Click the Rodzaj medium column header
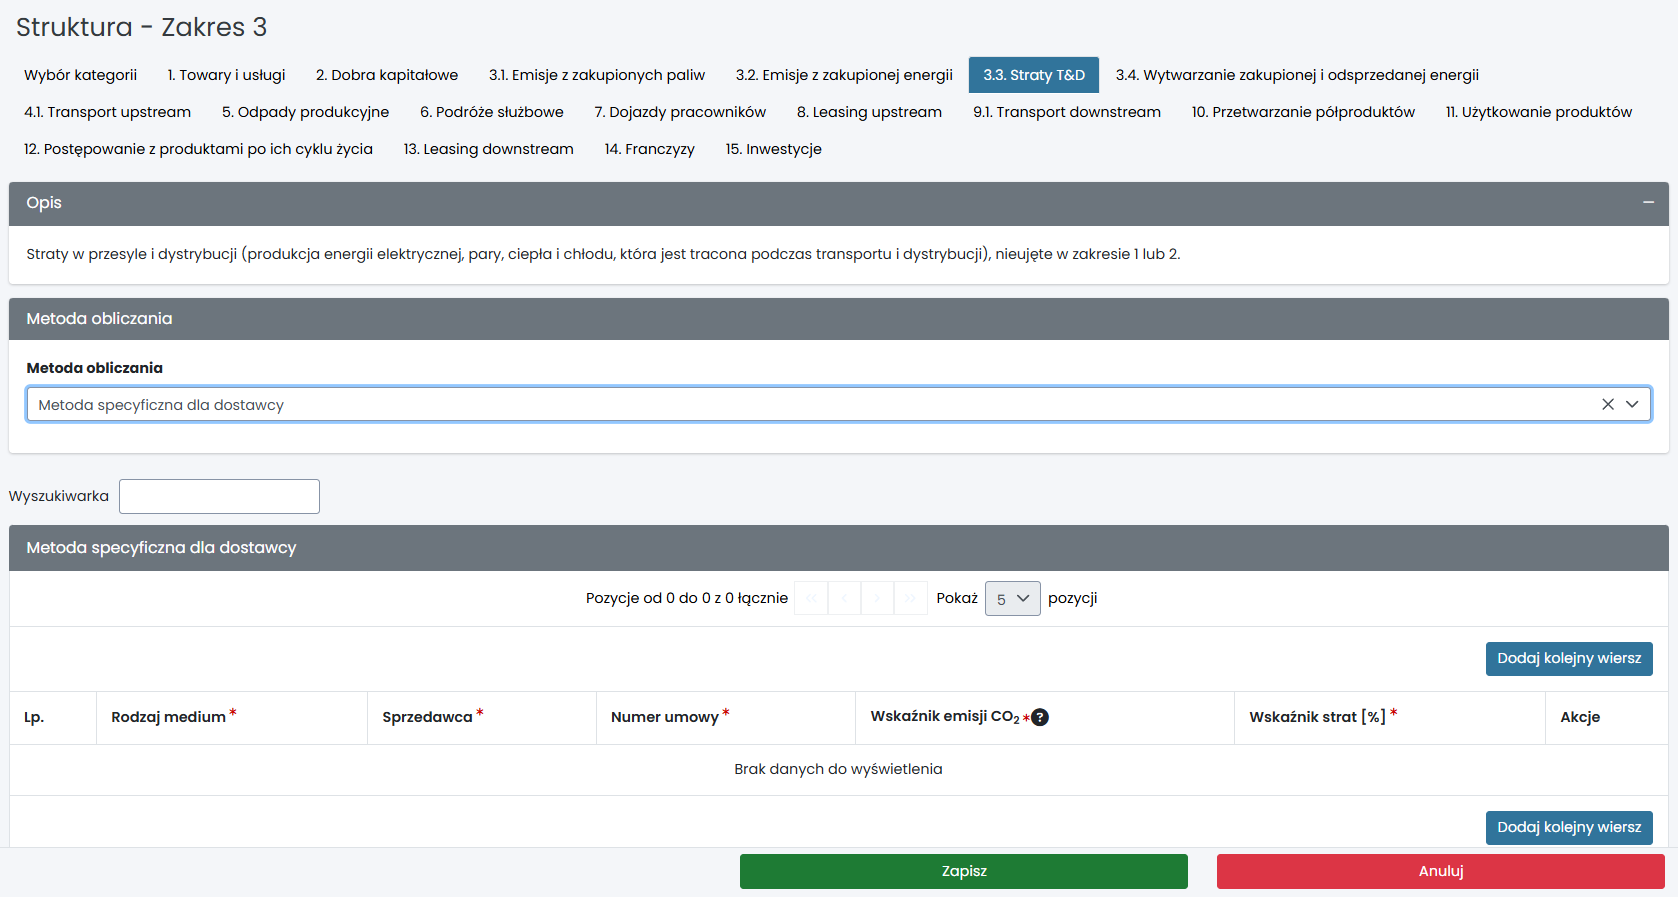 click(x=168, y=717)
